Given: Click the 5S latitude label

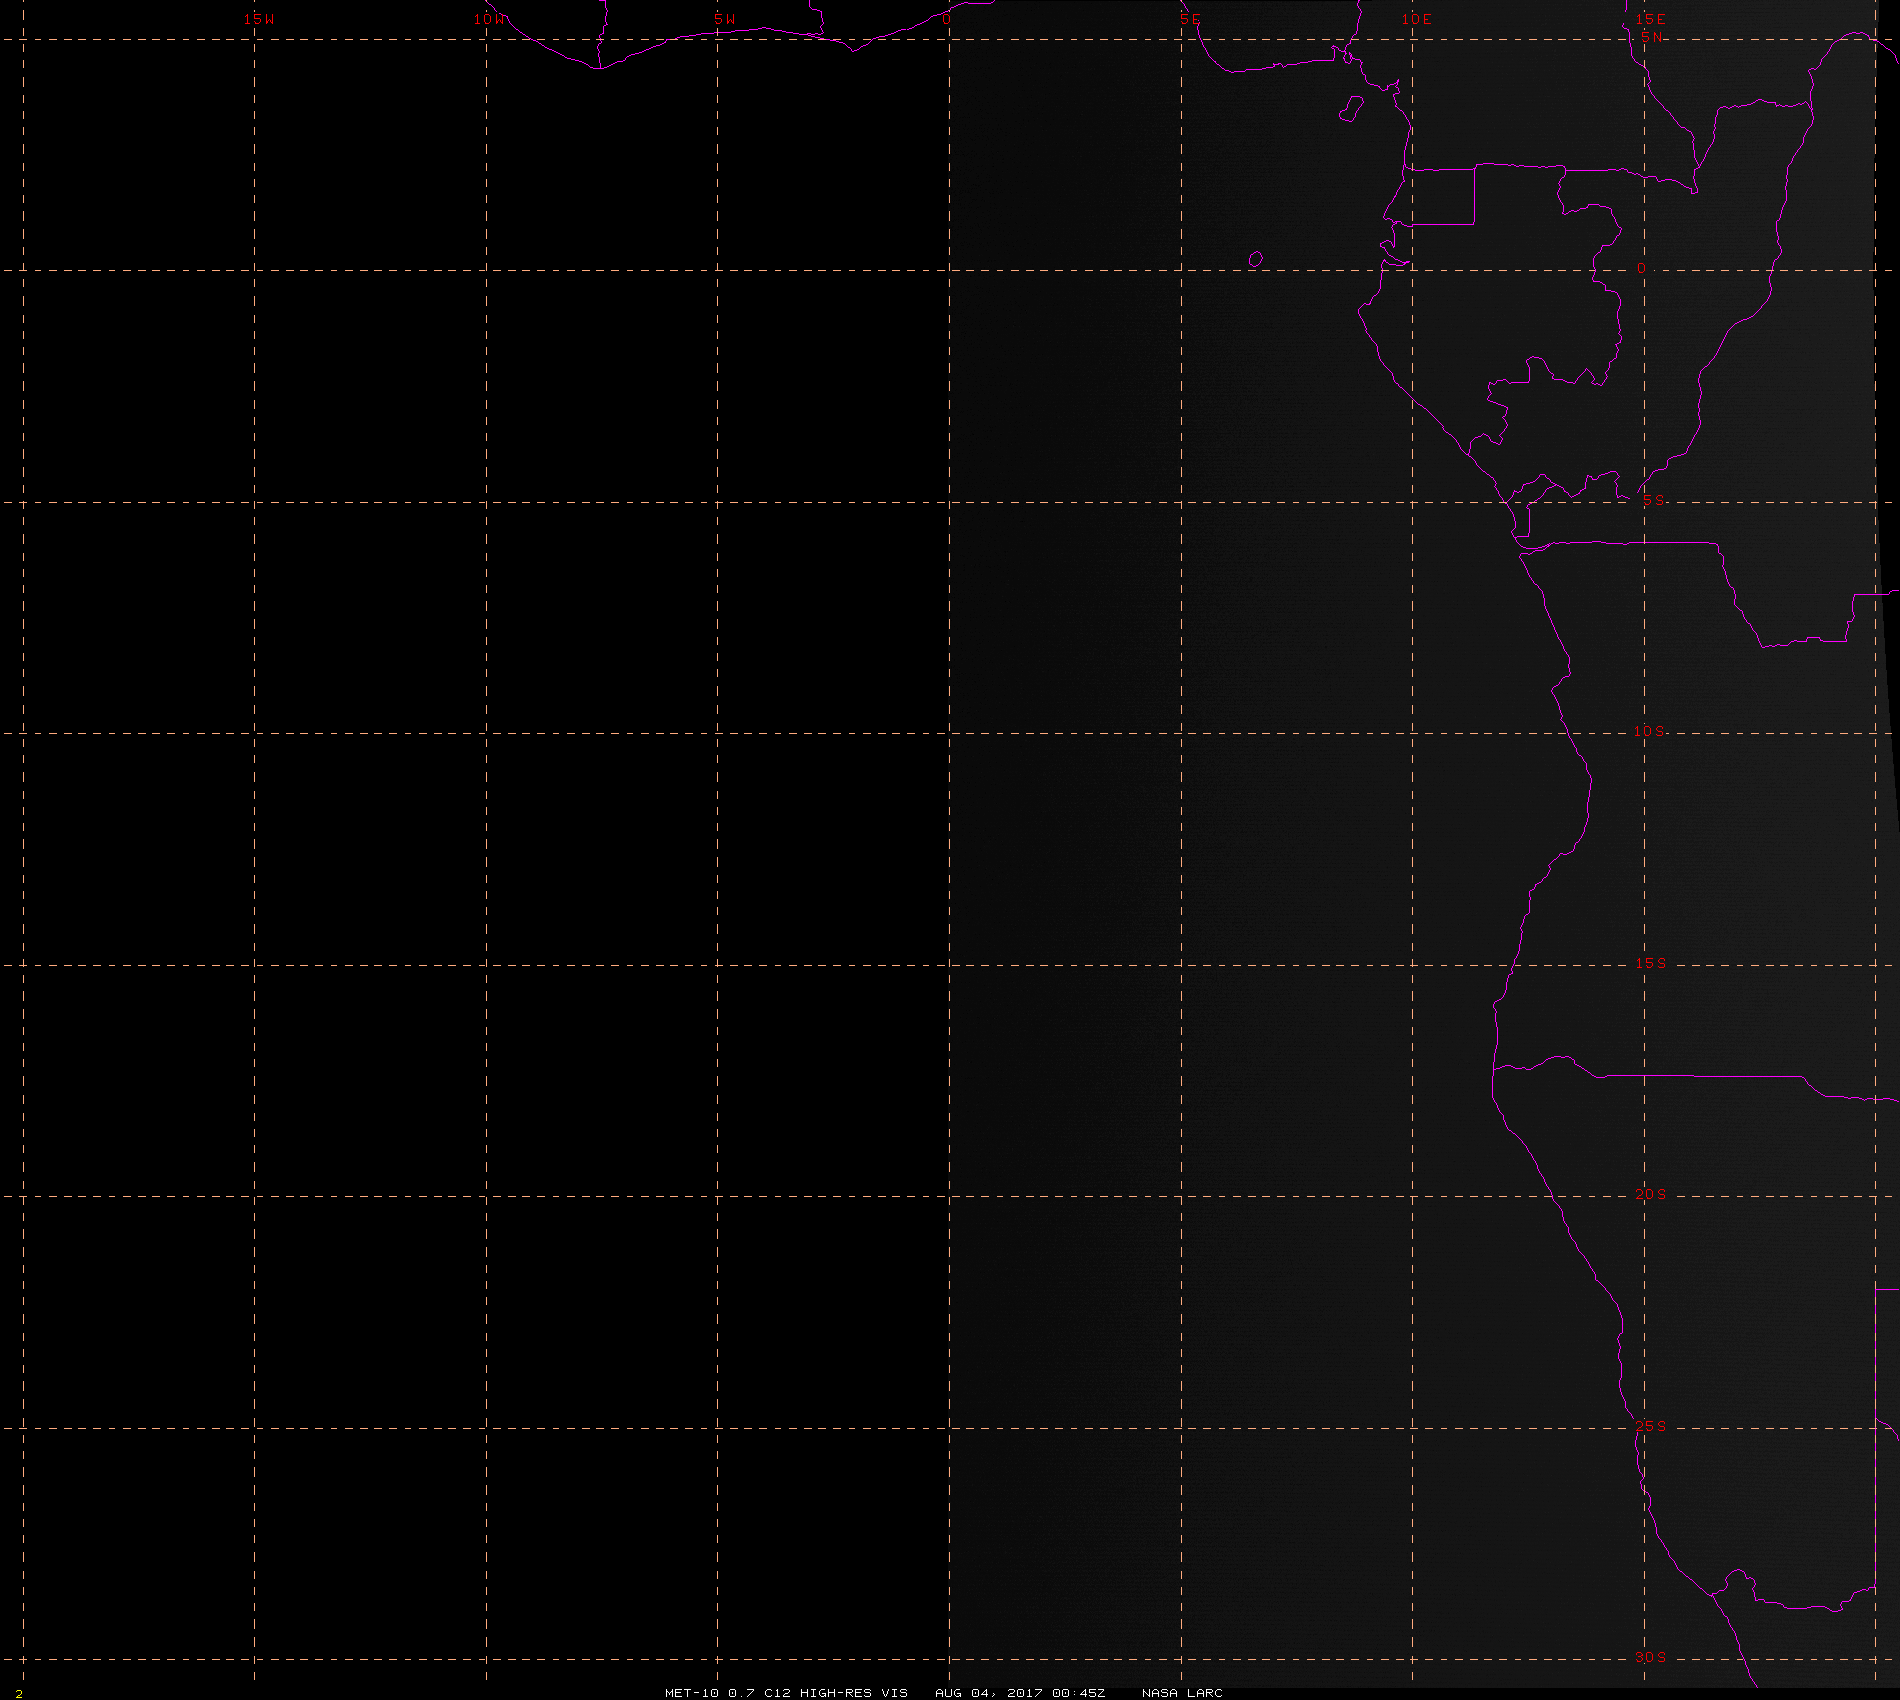Looking at the screenshot, I should coord(1653,501).
